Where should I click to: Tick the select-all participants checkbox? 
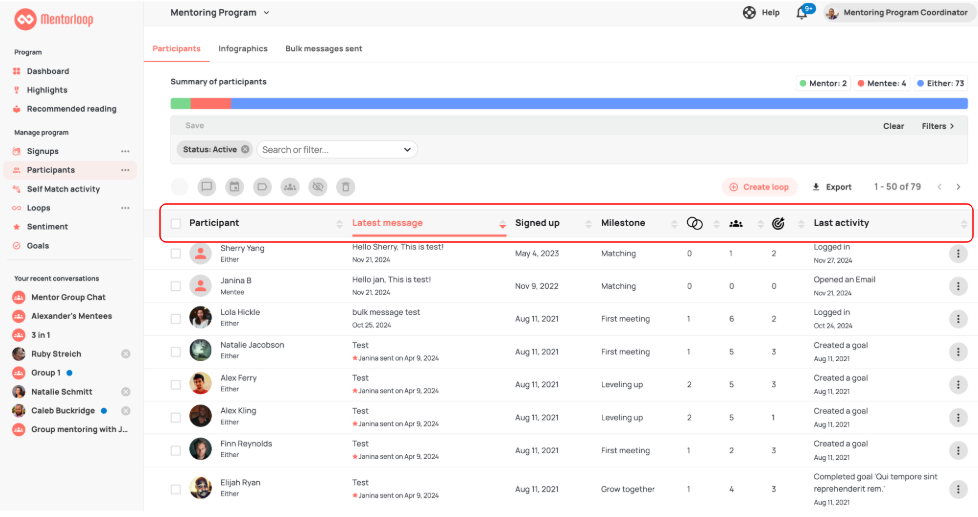point(176,223)
